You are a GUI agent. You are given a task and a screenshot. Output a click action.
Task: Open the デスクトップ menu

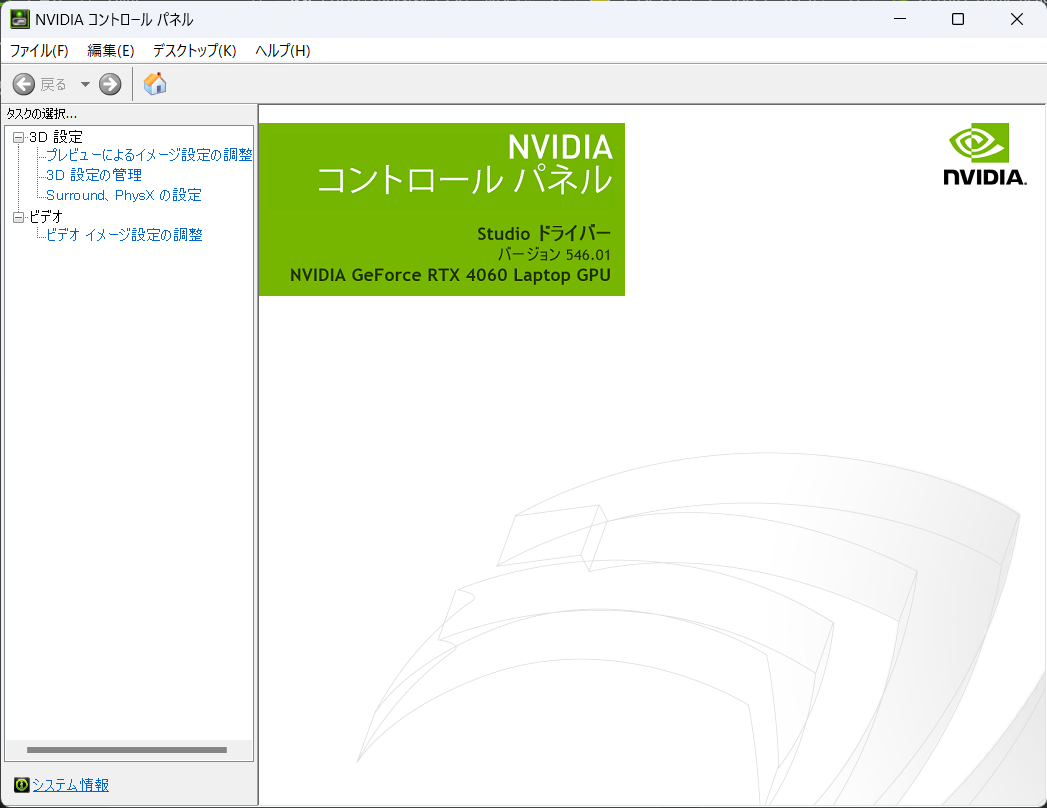point(193,51)
